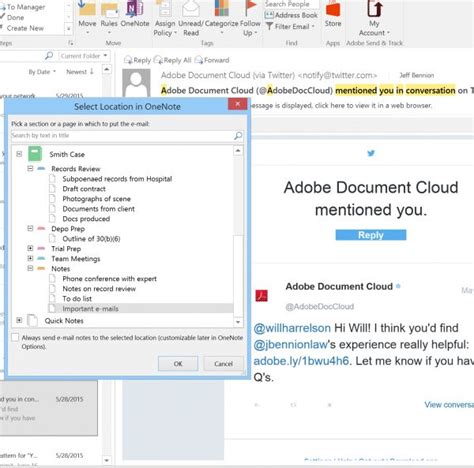Click the dialog search magnifier icon
The width and height of the screenshot is (474, 468).
coord(238,135)
